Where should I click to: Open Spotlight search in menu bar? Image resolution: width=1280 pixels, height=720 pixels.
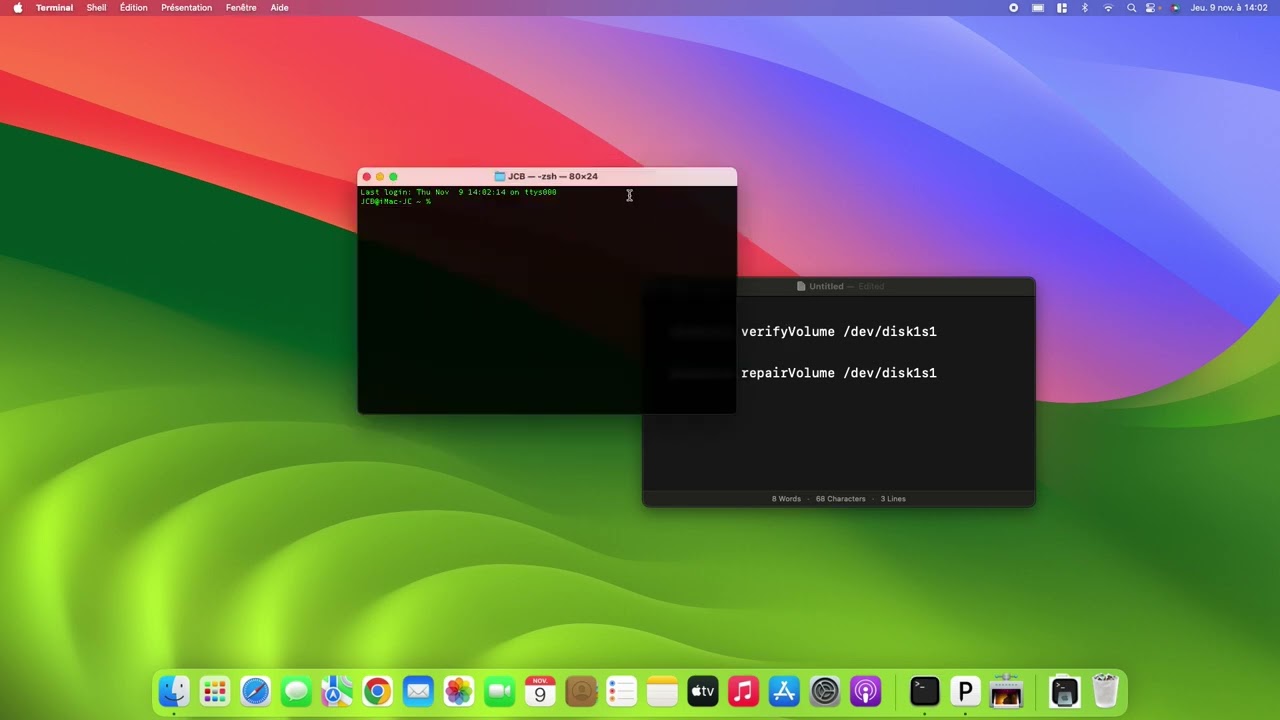(x=1131, y=8)
